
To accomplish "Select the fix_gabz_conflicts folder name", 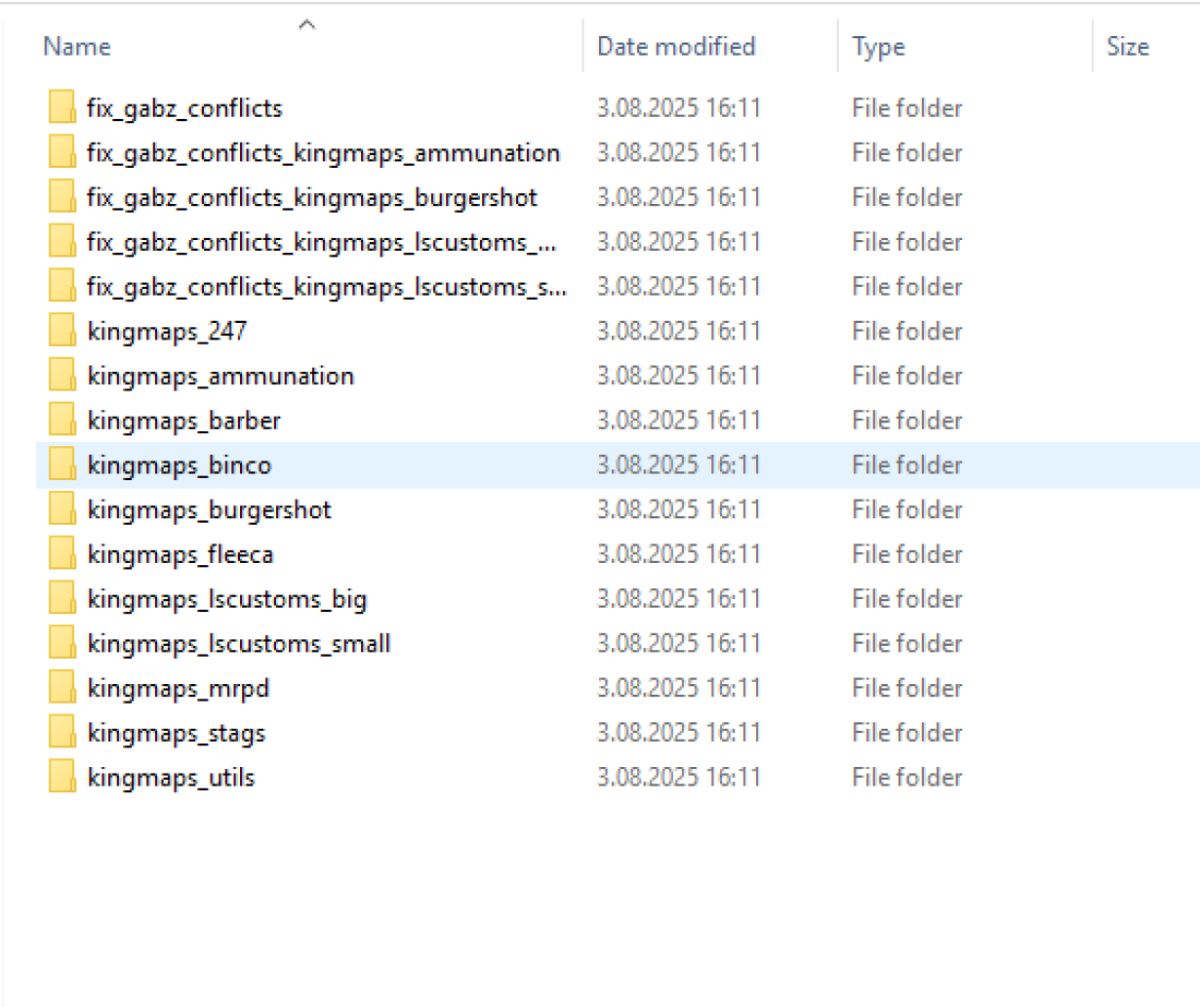I will 185,108.
